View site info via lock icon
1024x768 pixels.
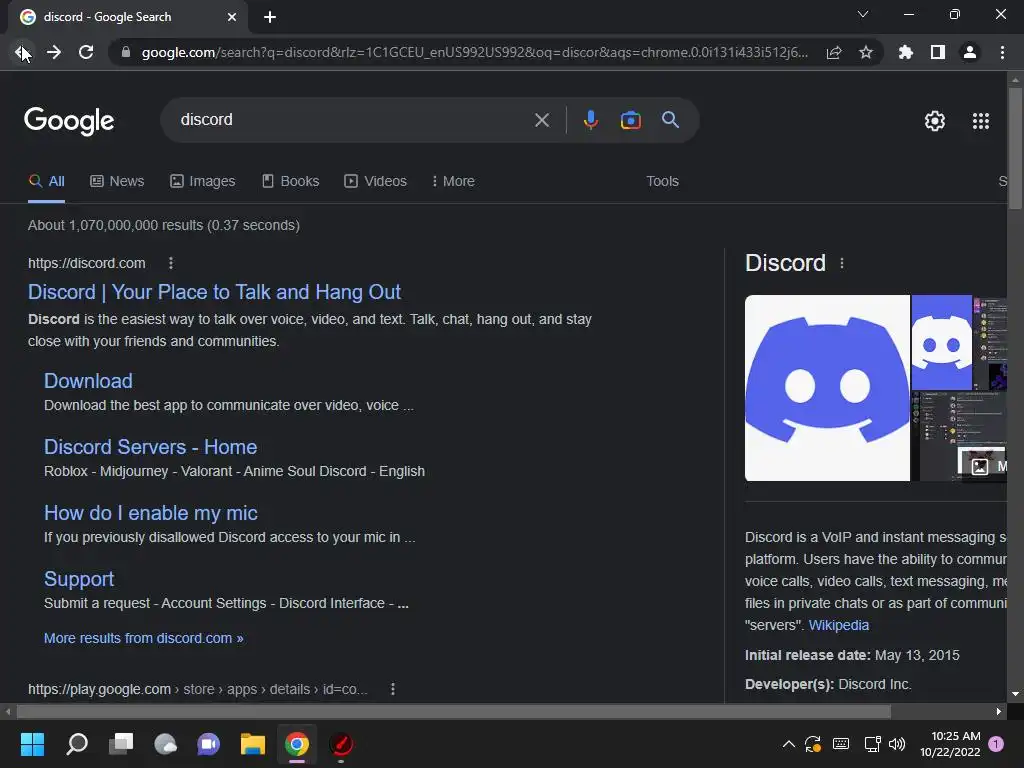126,52
